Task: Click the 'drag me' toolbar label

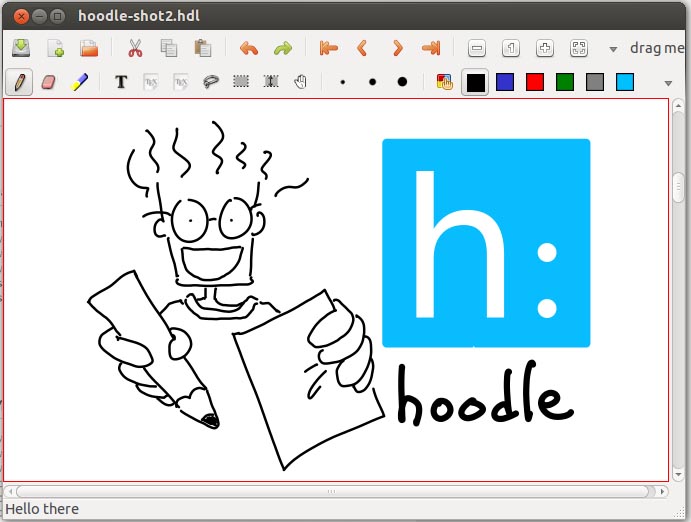Action: [x=657, y=48]
